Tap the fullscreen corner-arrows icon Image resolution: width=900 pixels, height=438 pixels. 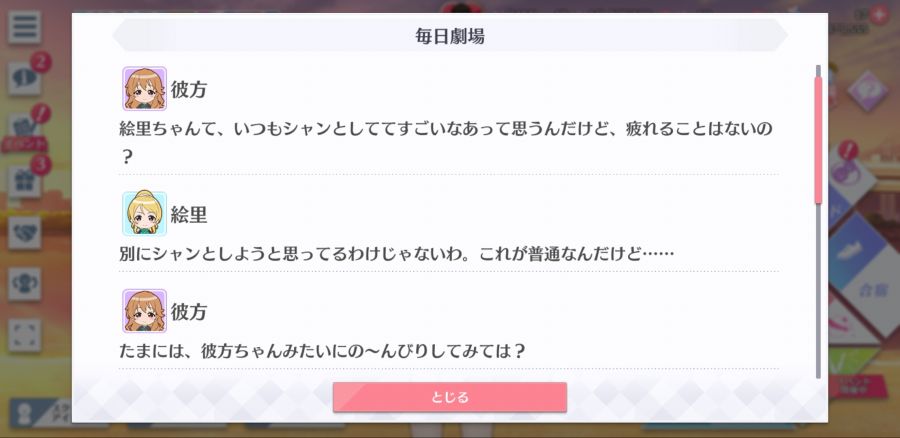click(x=25, y=335)
